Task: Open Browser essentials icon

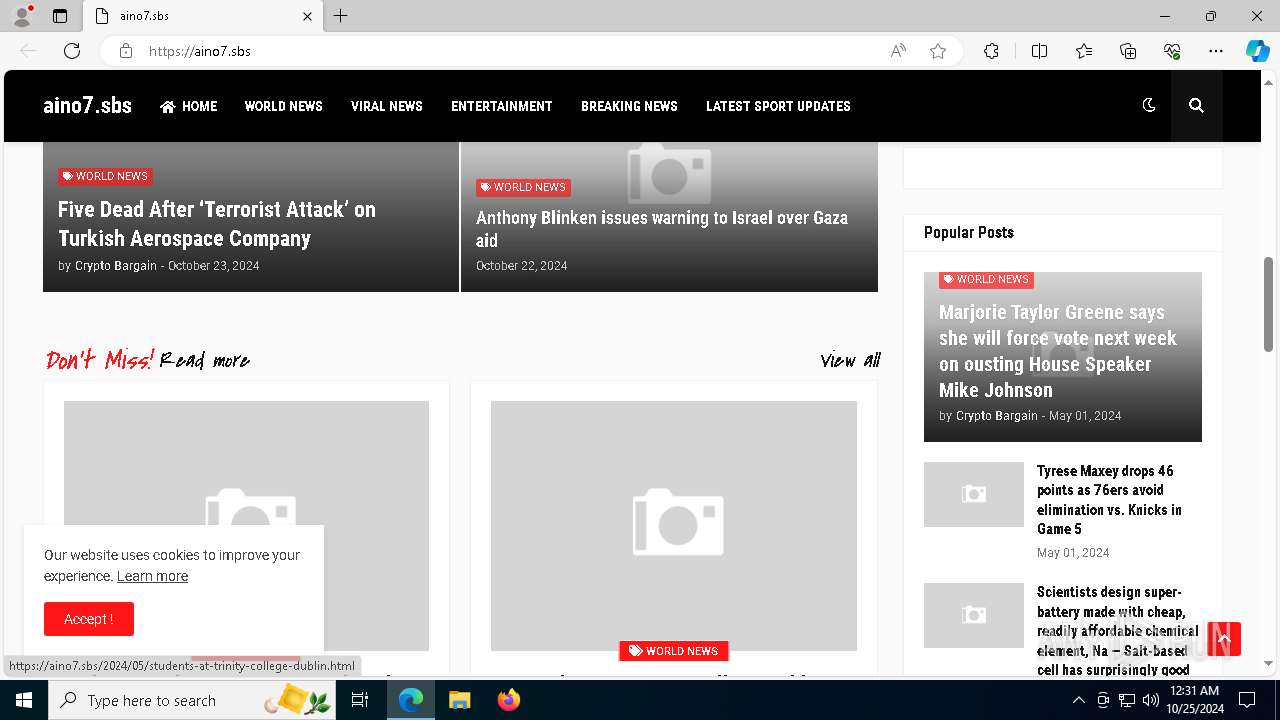Action: 1172,51
